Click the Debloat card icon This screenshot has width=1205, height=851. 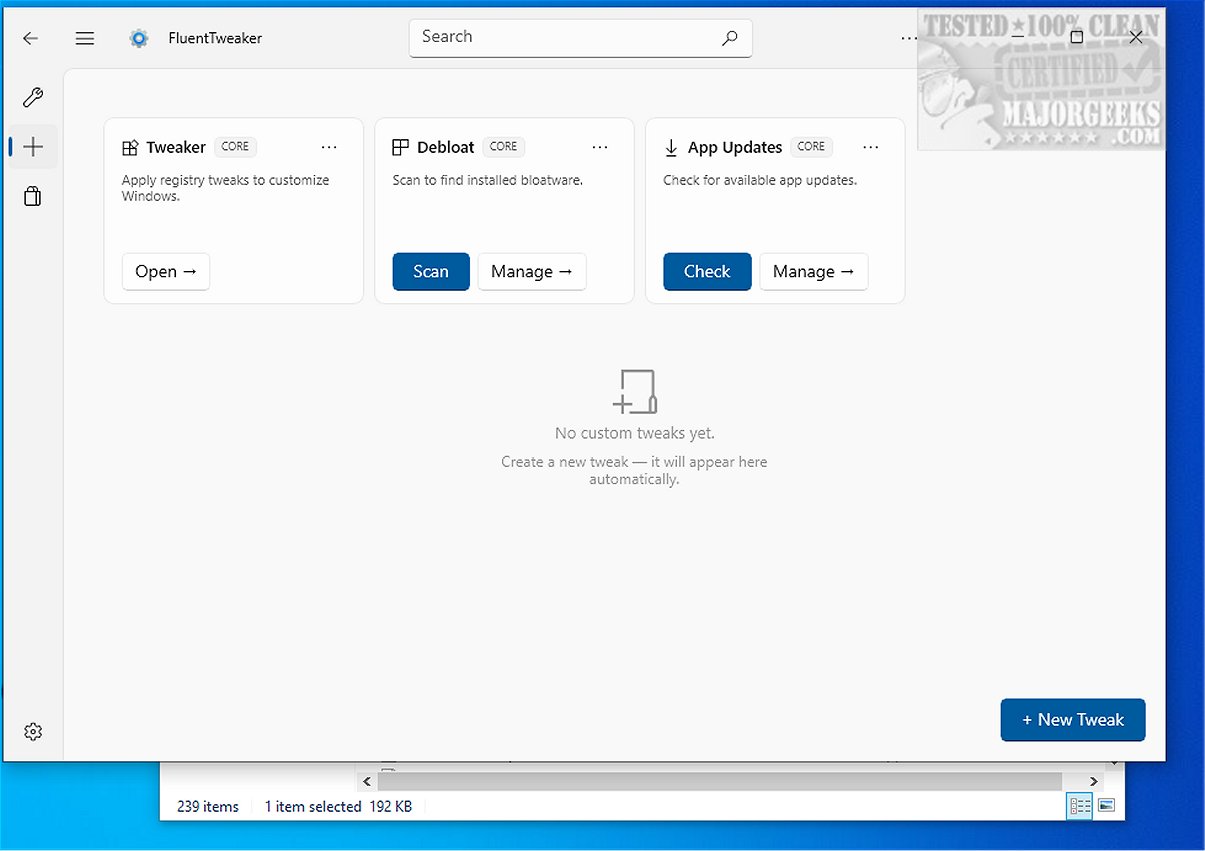401,147
